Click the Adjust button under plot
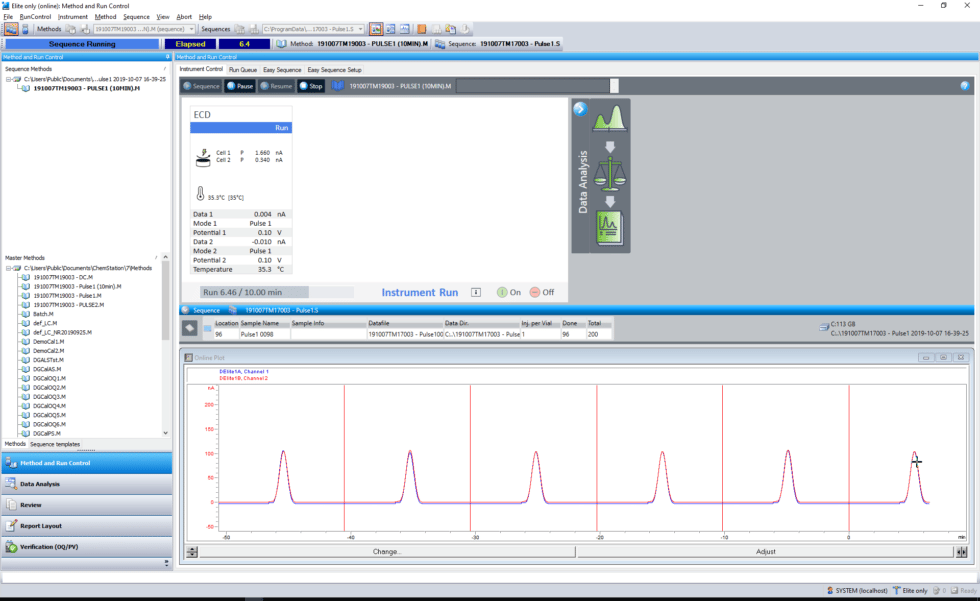This screenshot has height=601, width=980. pyautogui.click(x=766, y=552)
